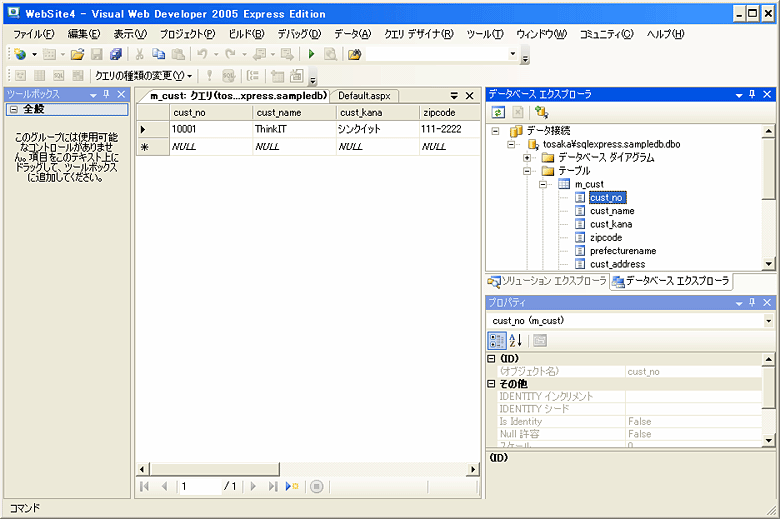Jump to new record in navigator

(x=292, y=487)
